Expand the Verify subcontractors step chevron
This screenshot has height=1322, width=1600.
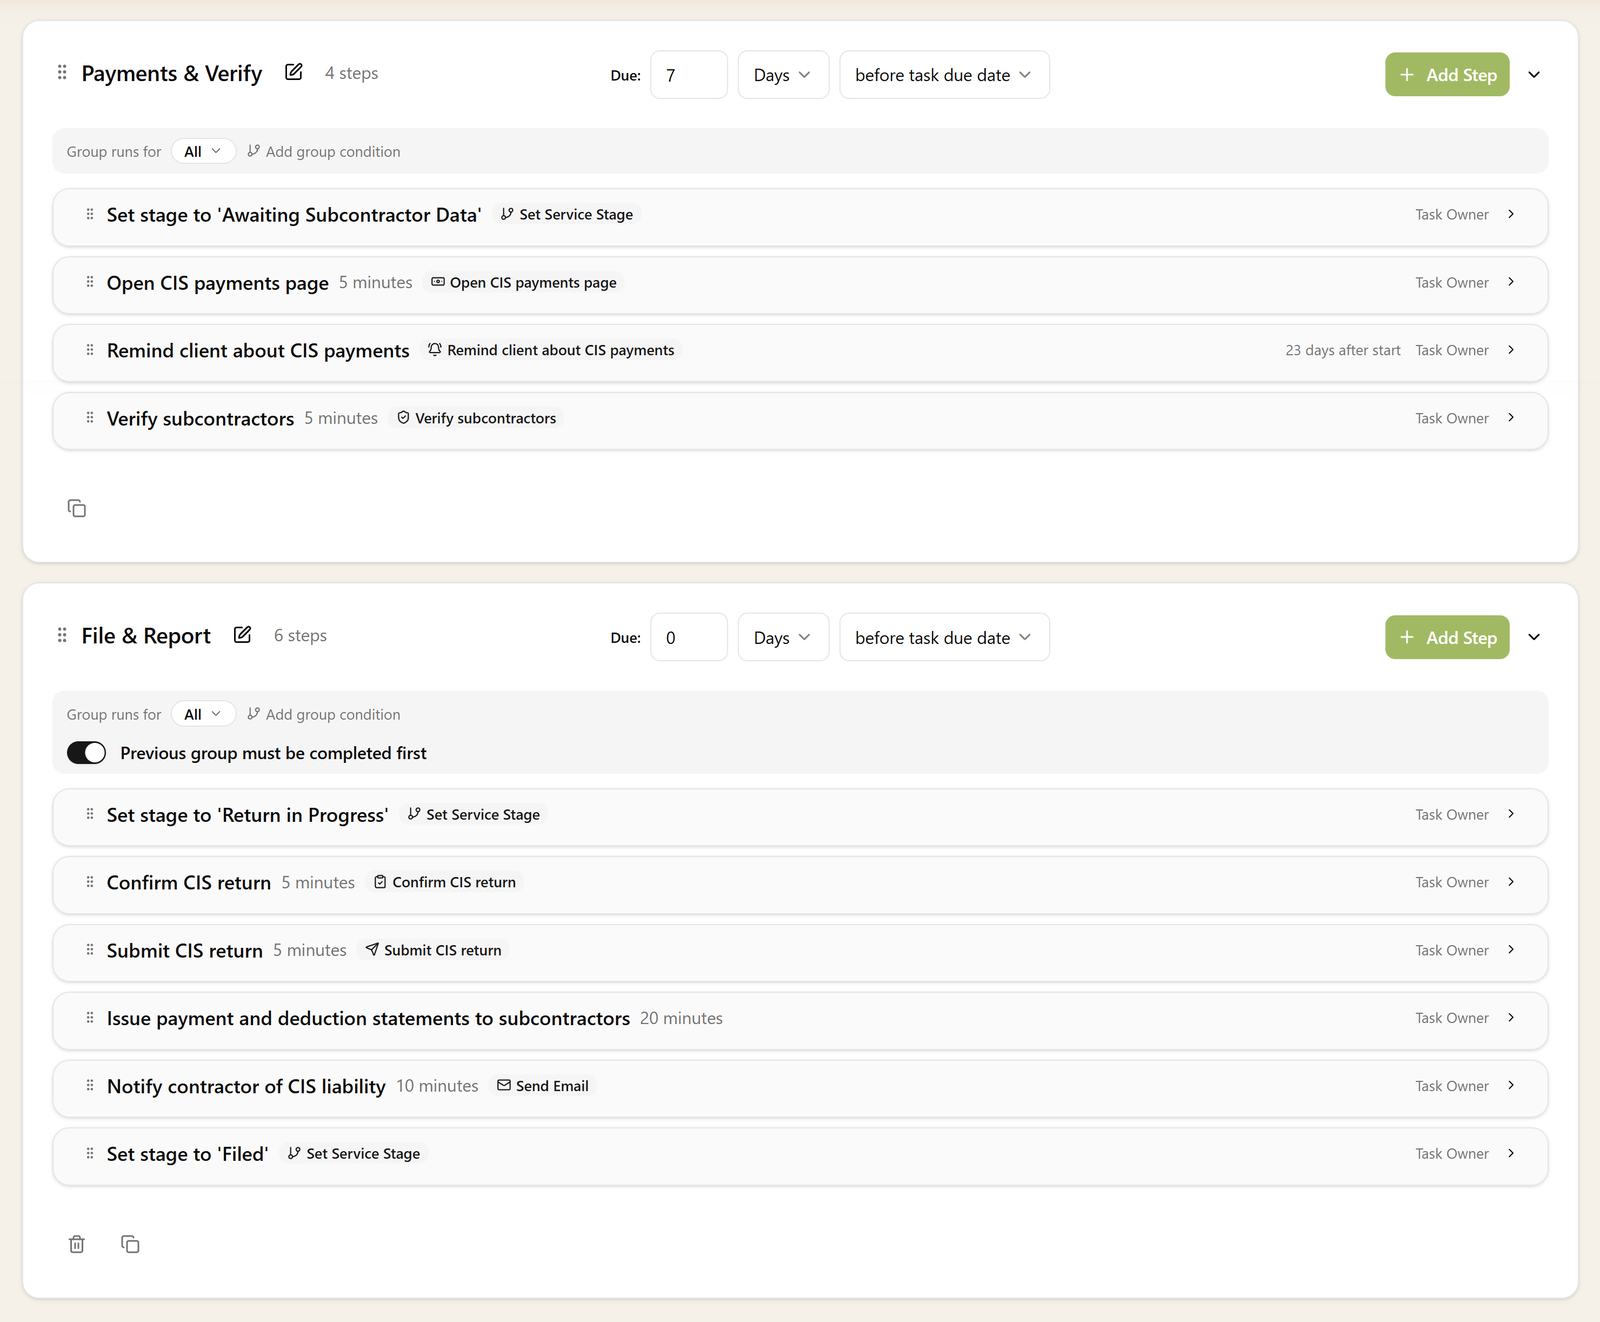[x=1511, y=418]
